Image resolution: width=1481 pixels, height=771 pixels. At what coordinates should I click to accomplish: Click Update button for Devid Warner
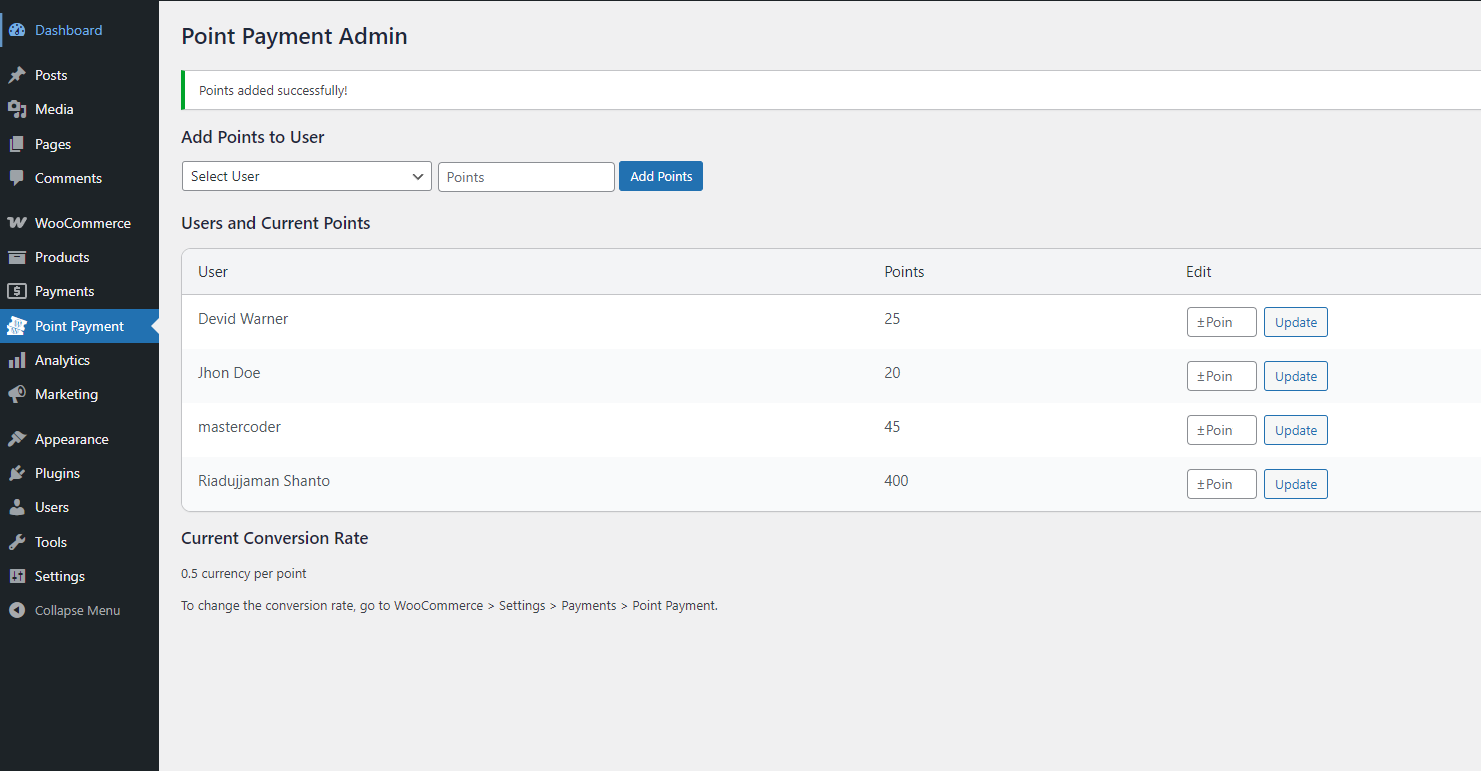tap(1296, 322)
